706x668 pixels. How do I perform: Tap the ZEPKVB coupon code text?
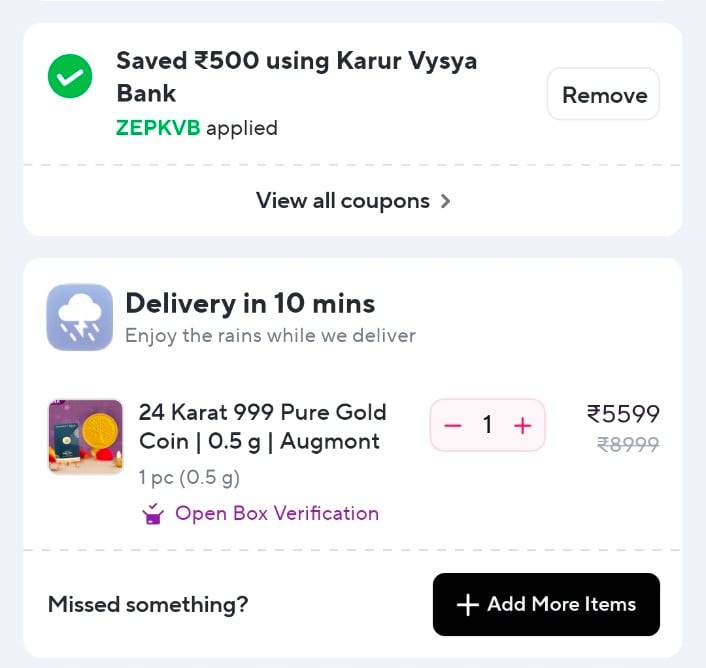(158, 128)
